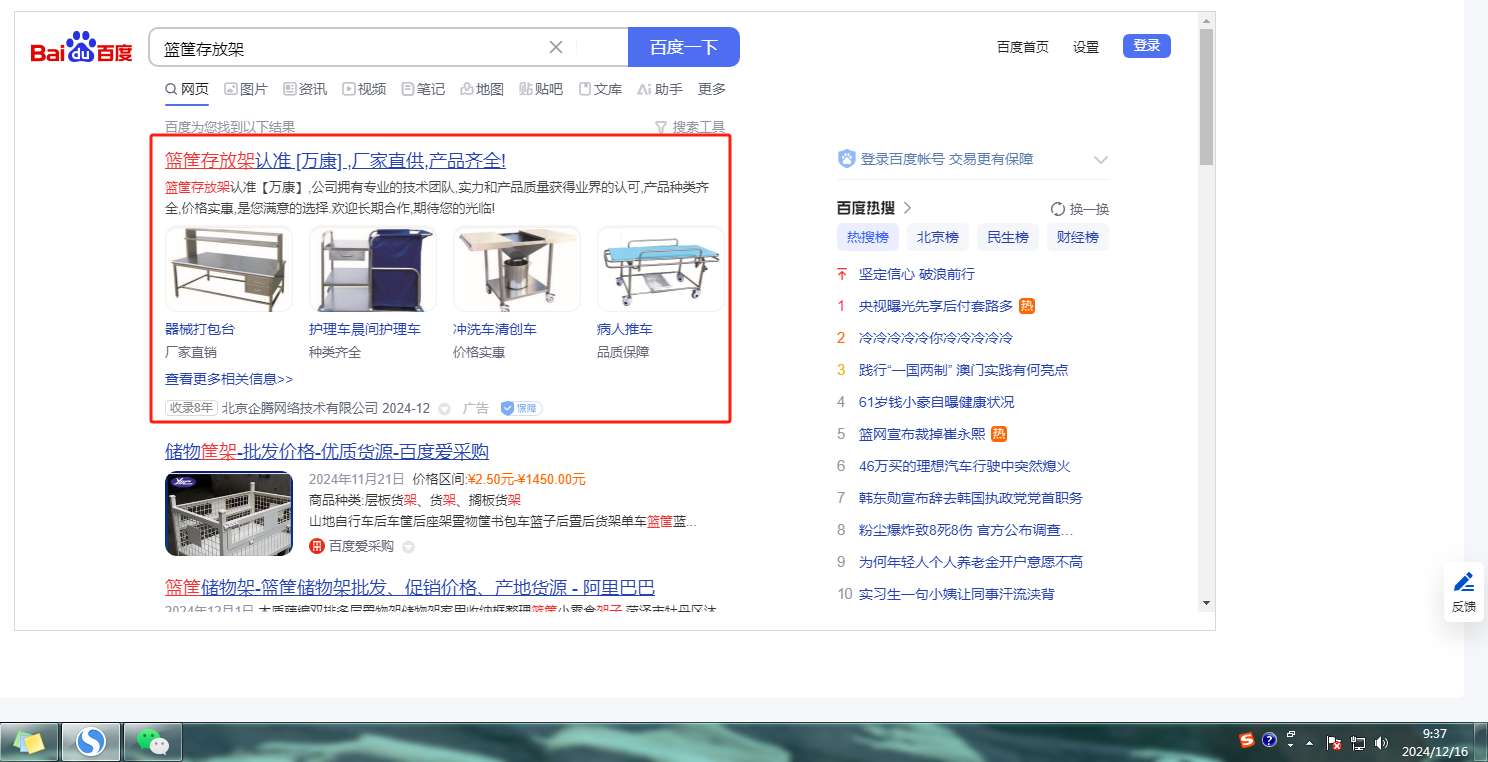Click the network tray icon

click(1357, 743)
